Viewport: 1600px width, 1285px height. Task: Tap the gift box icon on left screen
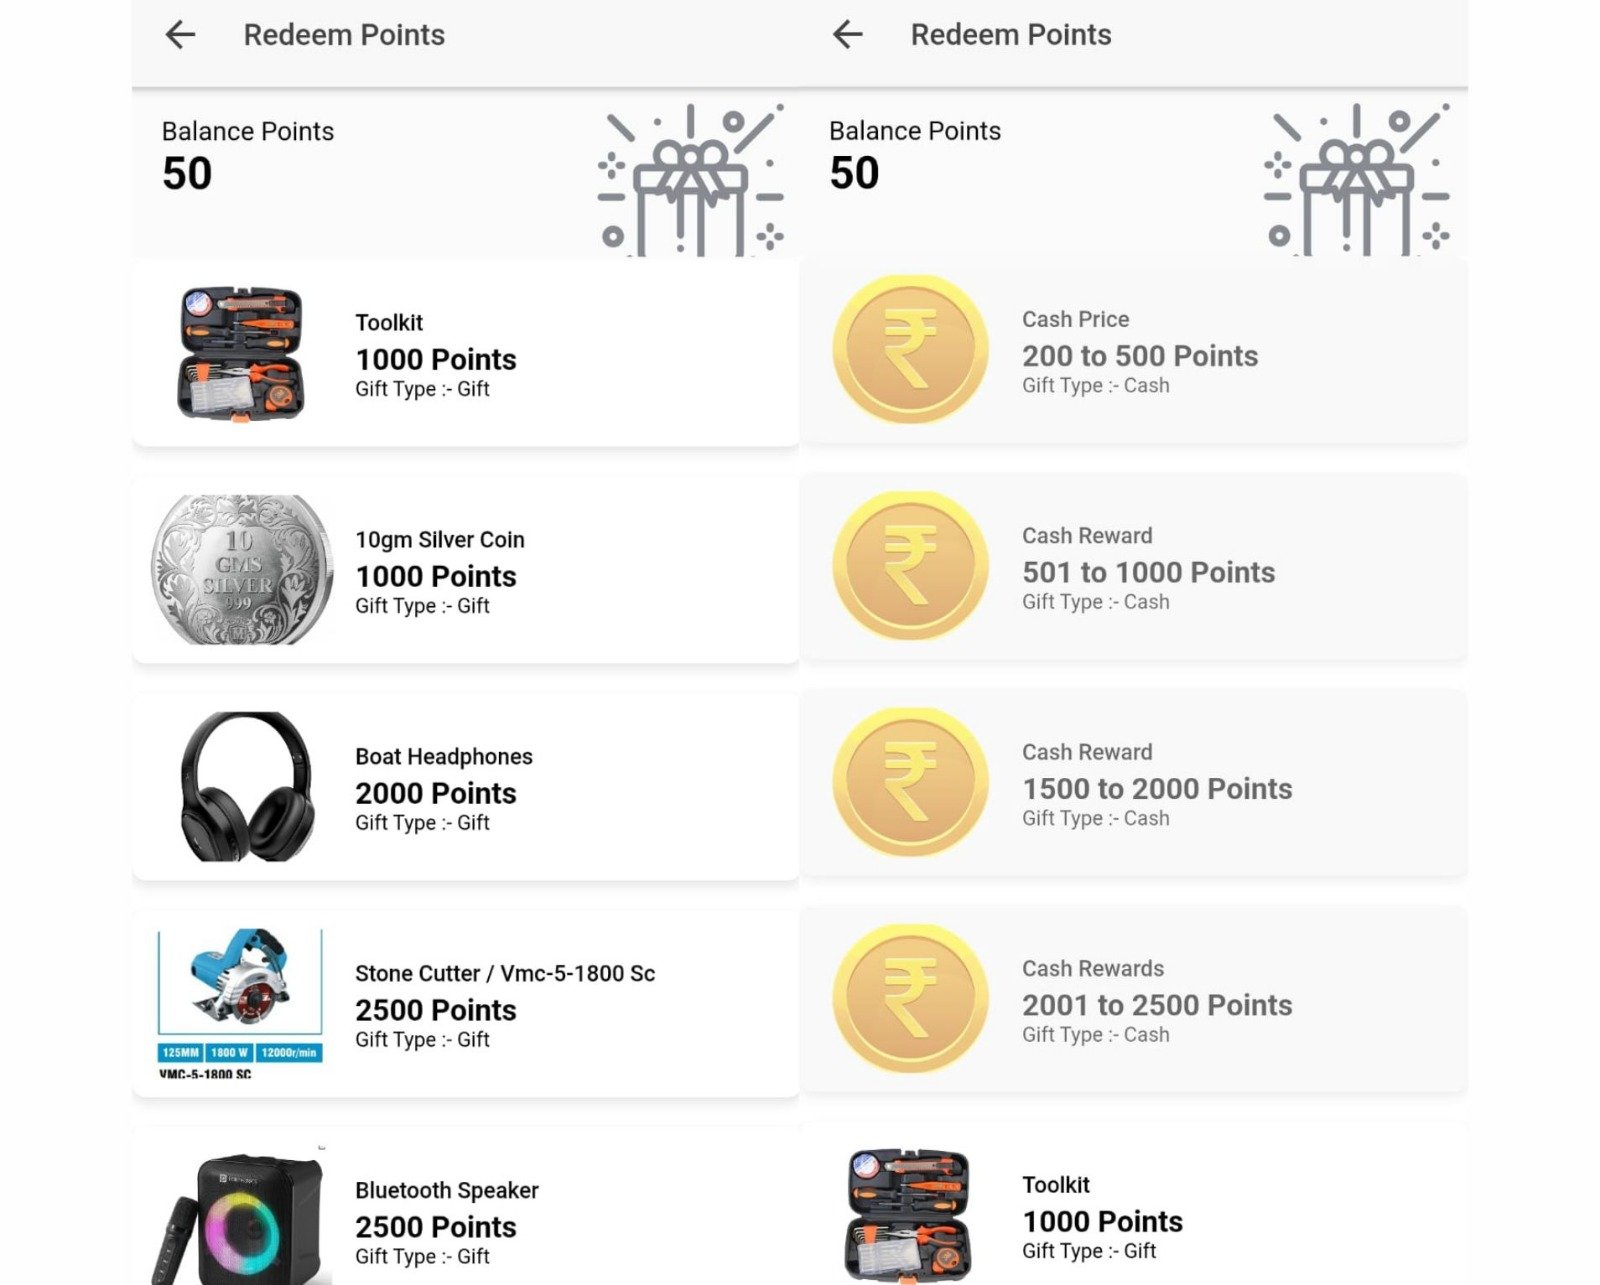(690, 182)
